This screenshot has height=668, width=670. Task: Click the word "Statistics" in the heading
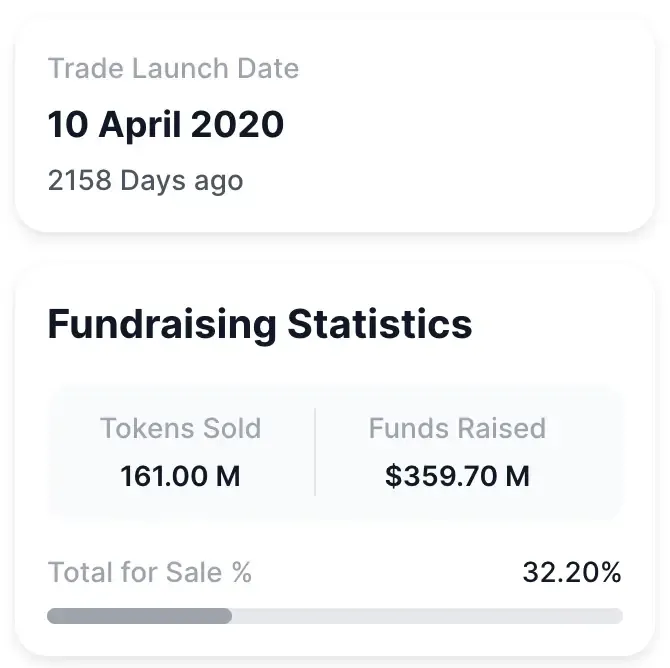click(380, 325)
